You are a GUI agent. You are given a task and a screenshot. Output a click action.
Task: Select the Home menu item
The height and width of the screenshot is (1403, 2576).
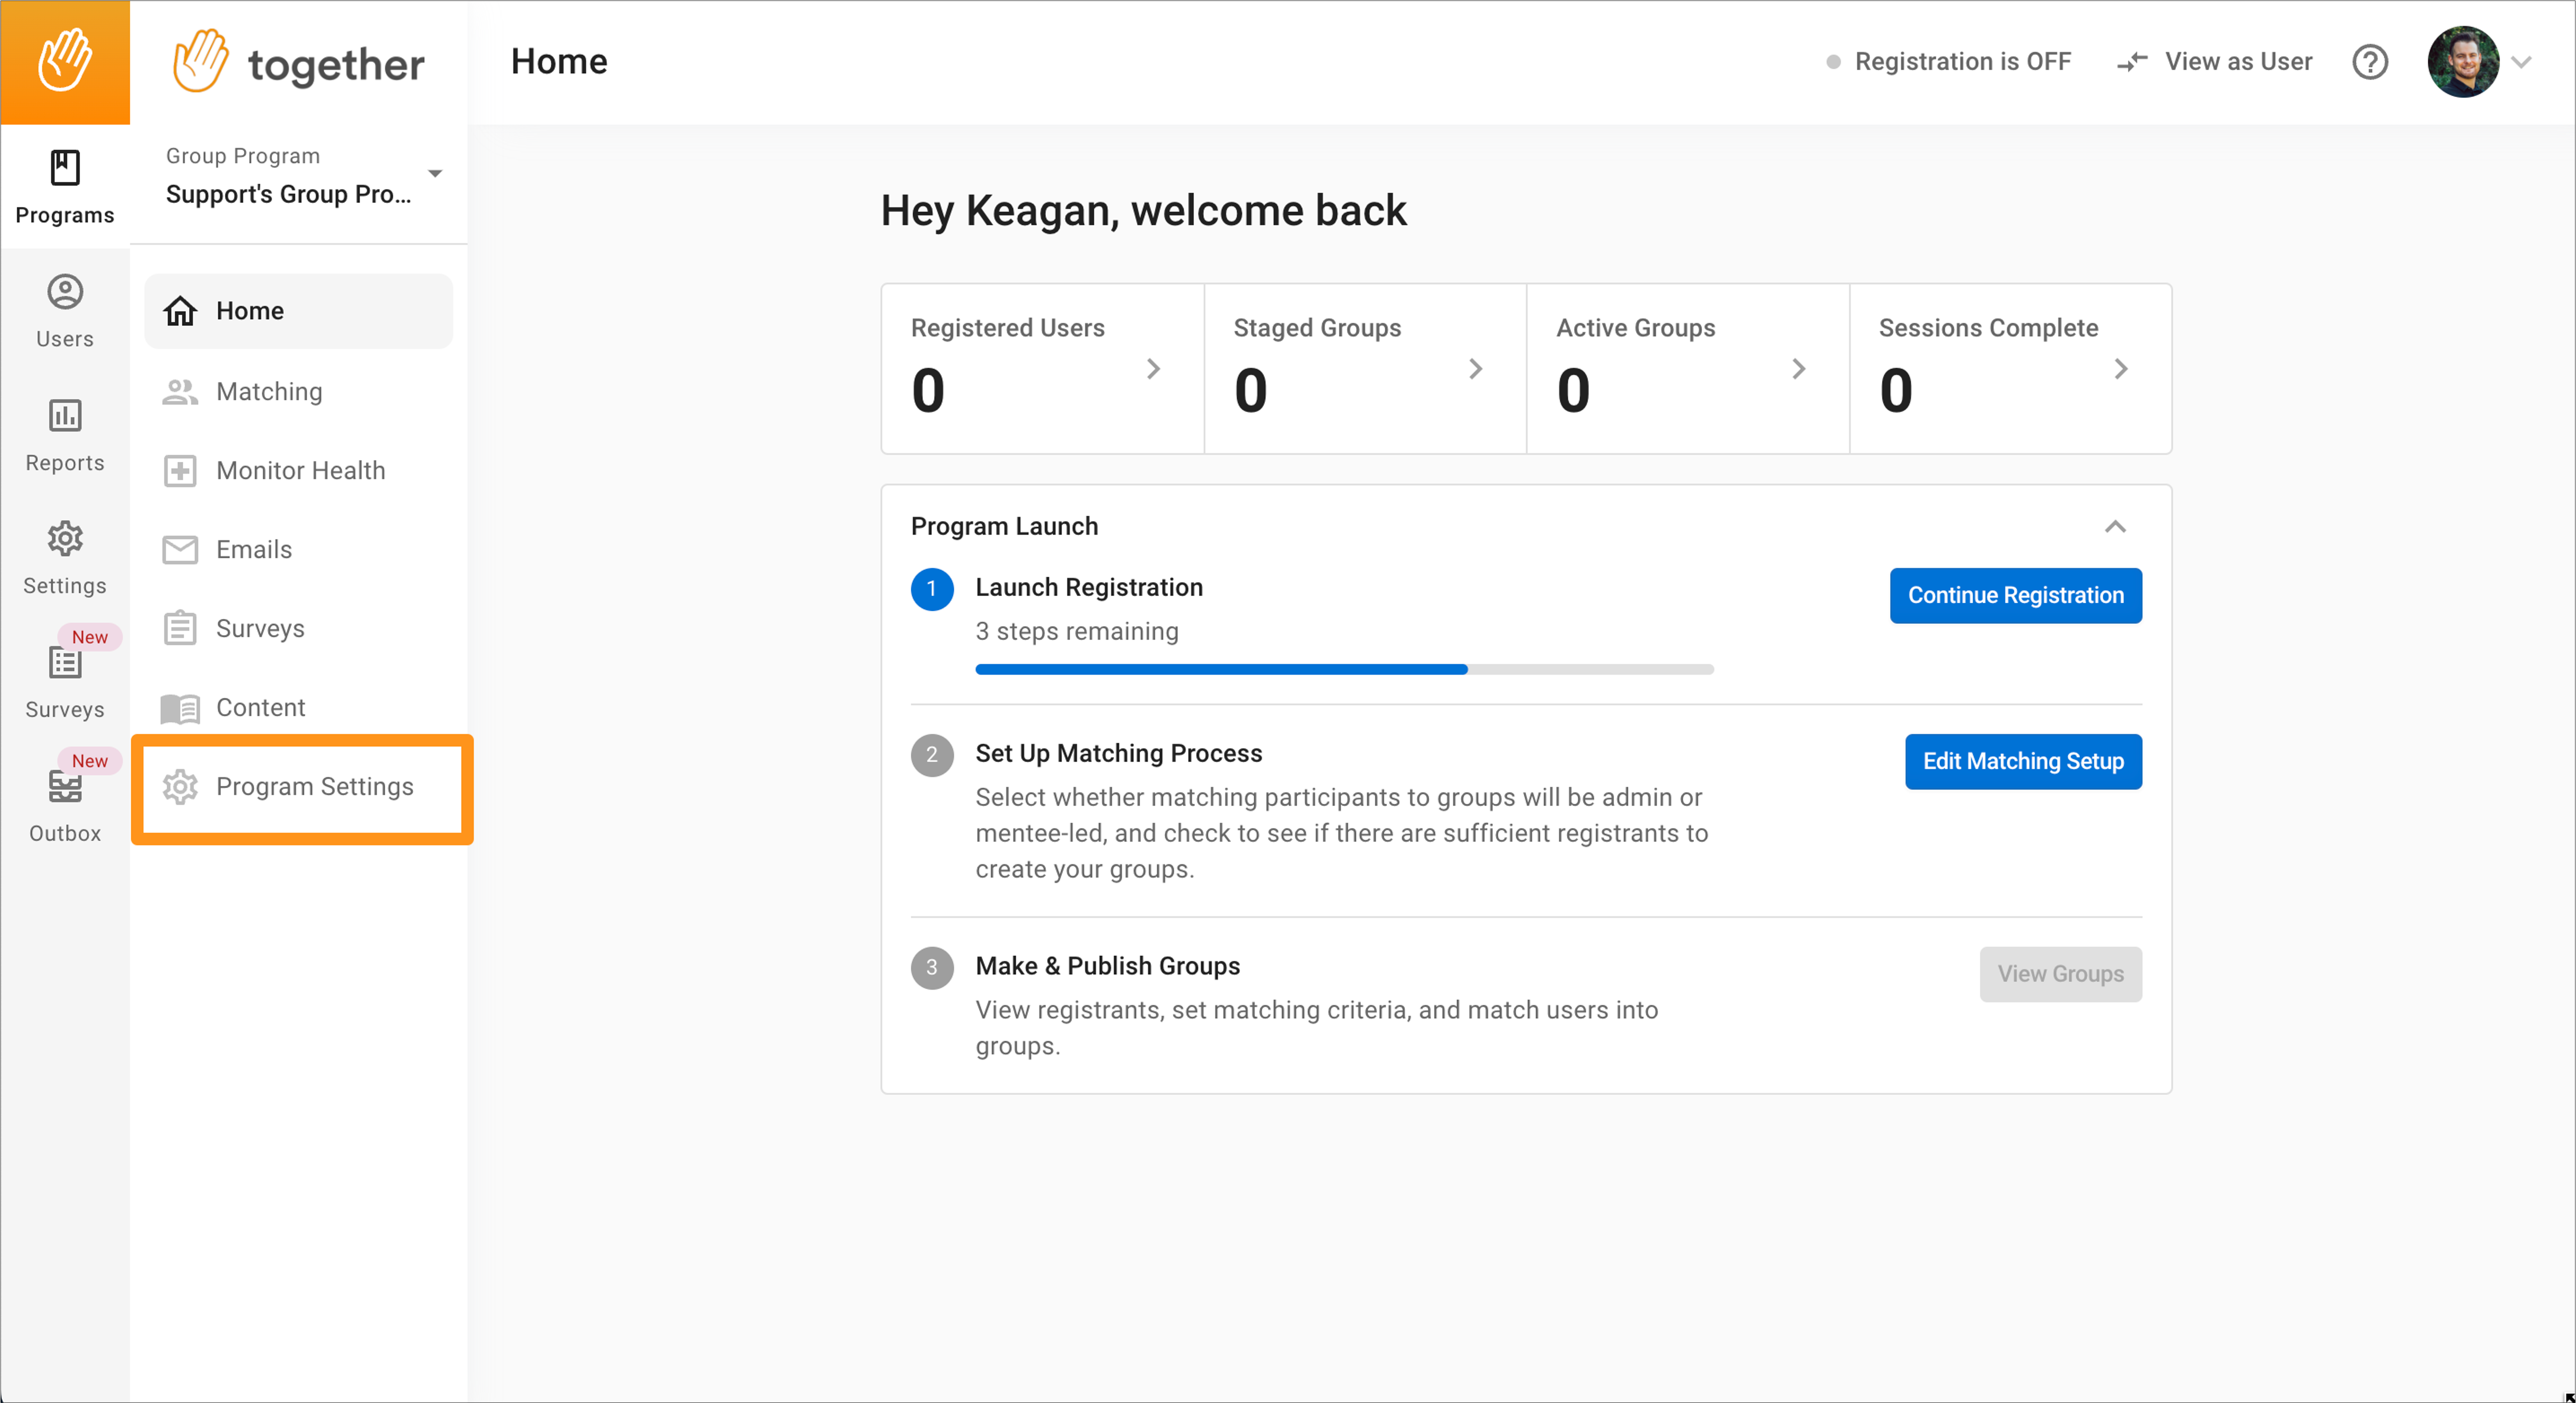(298, 311)
